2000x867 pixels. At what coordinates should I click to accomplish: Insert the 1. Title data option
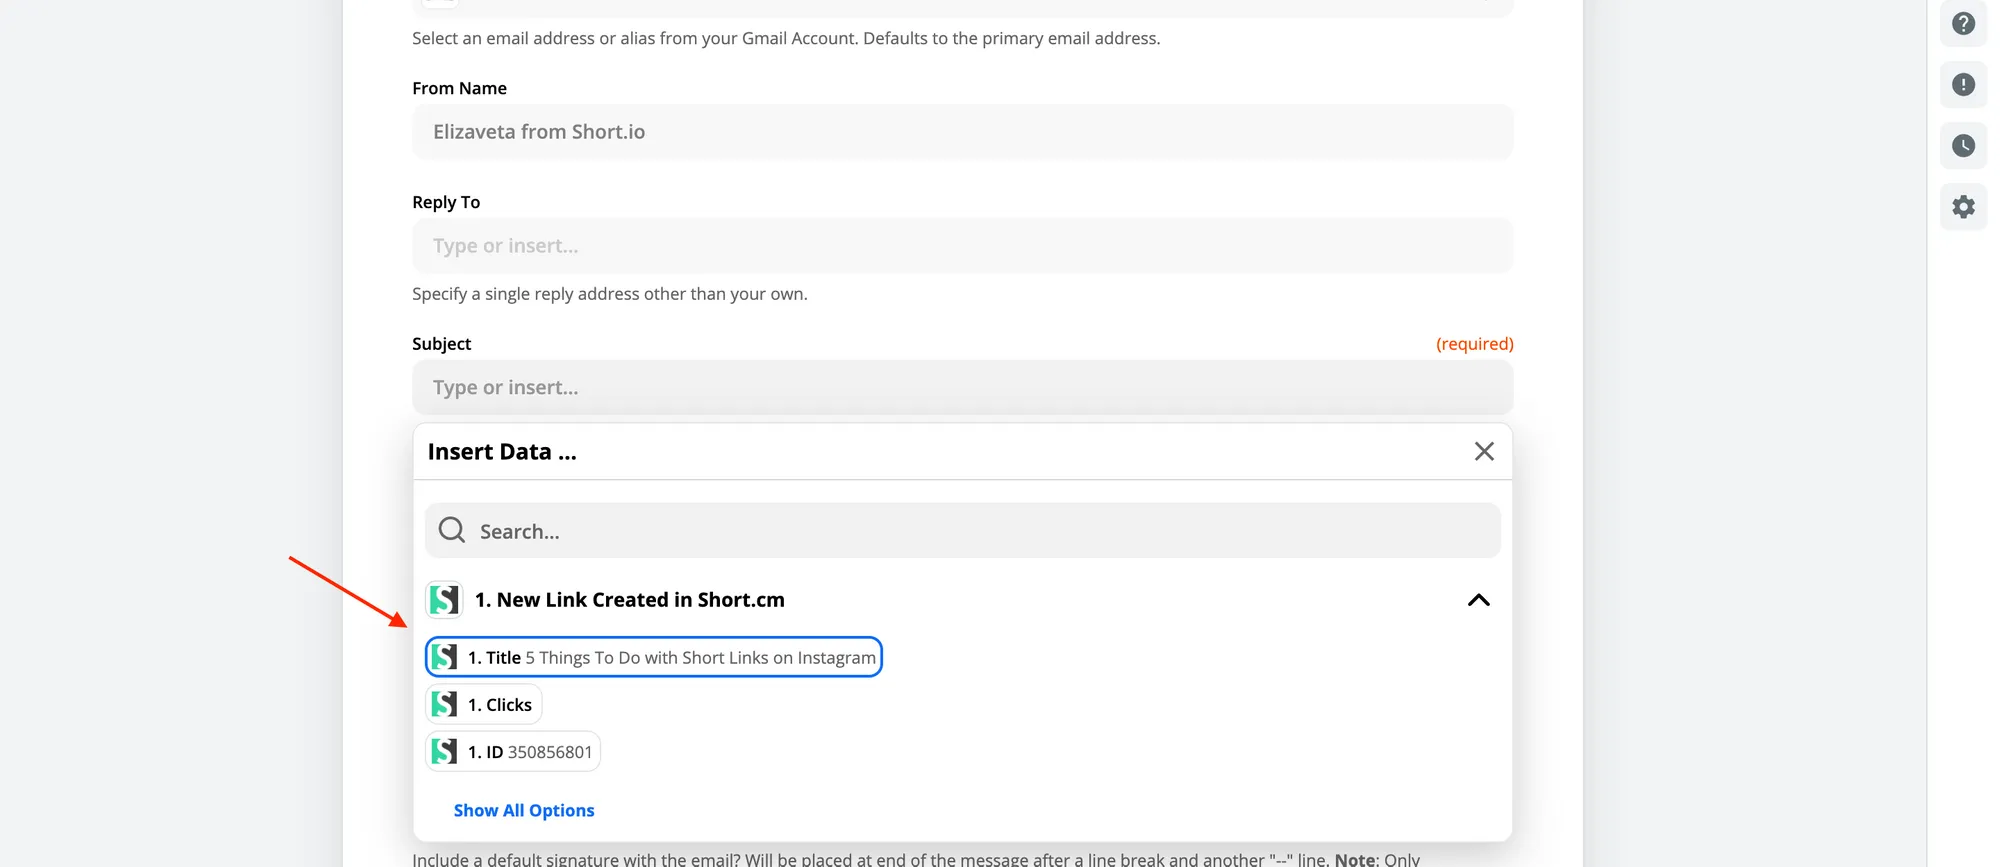click(x=654, y=657)
